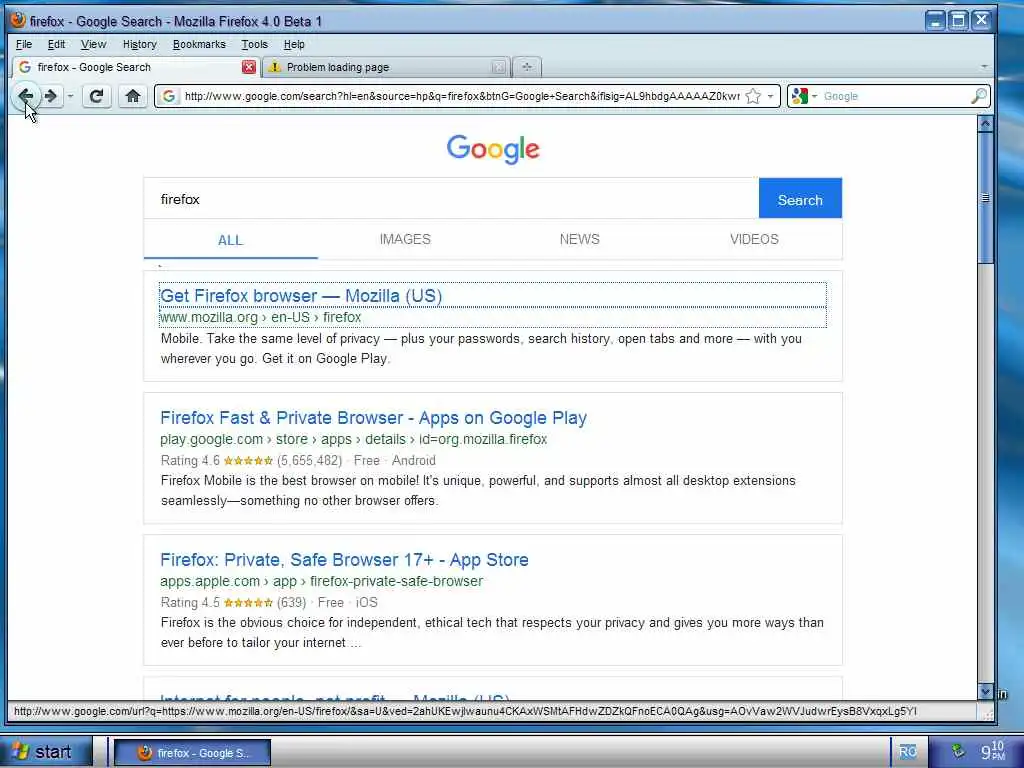Click the www.mozilla.org › en-US › firefox URL text
The image size is (1024, 768).
click(261, 317)
